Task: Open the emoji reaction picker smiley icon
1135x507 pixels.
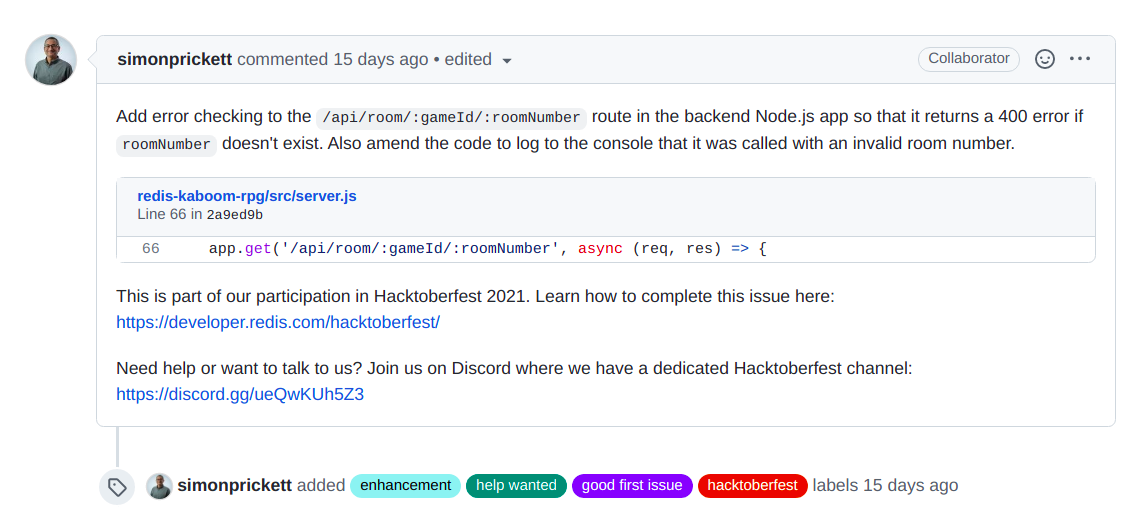Action: pyautogui.click(x=1045, y=59)
